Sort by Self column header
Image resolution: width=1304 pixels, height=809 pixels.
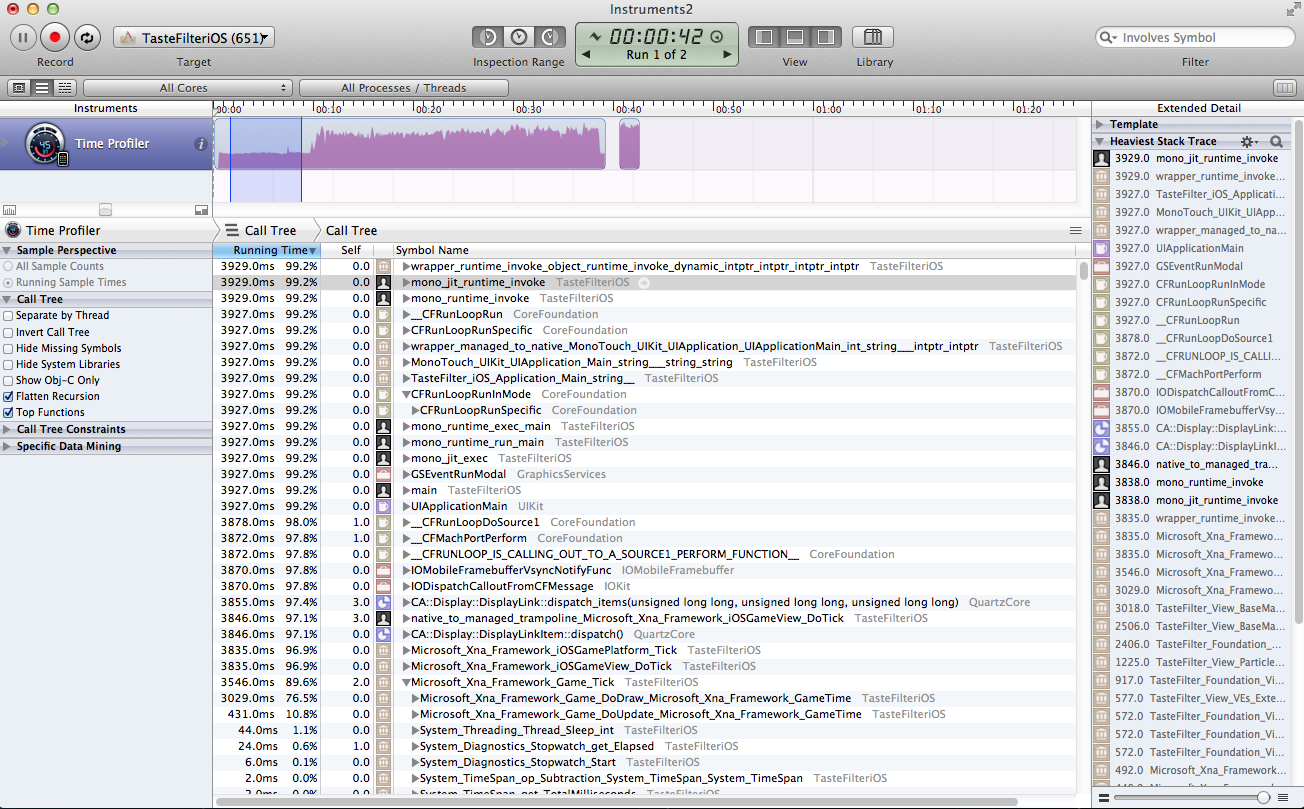point(350,251)
